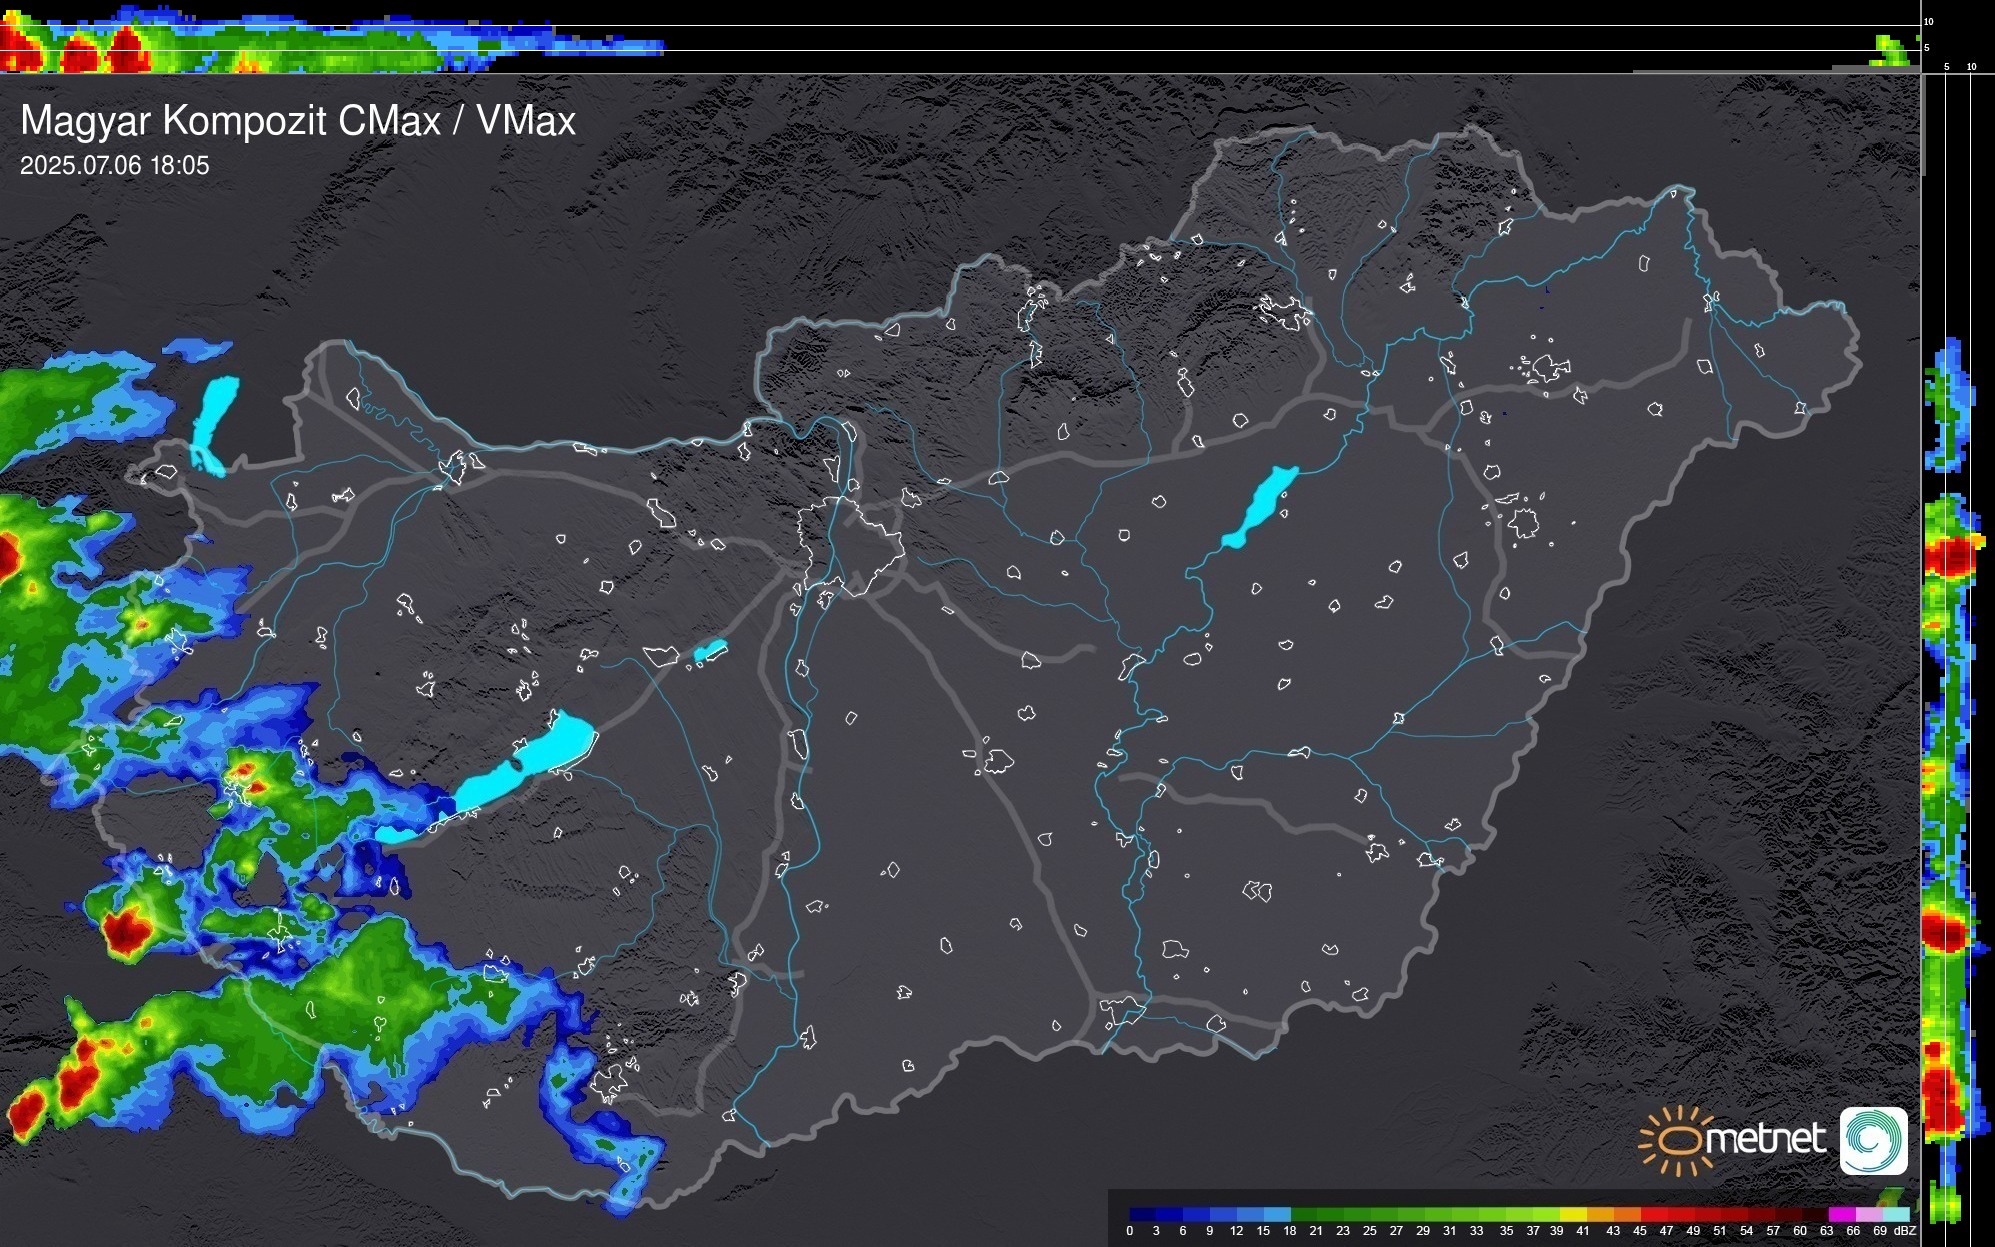
Task: Click the grey vertical scrollbar thumb at right edge
Action: pyautogui.click(x=1922, y=125)
